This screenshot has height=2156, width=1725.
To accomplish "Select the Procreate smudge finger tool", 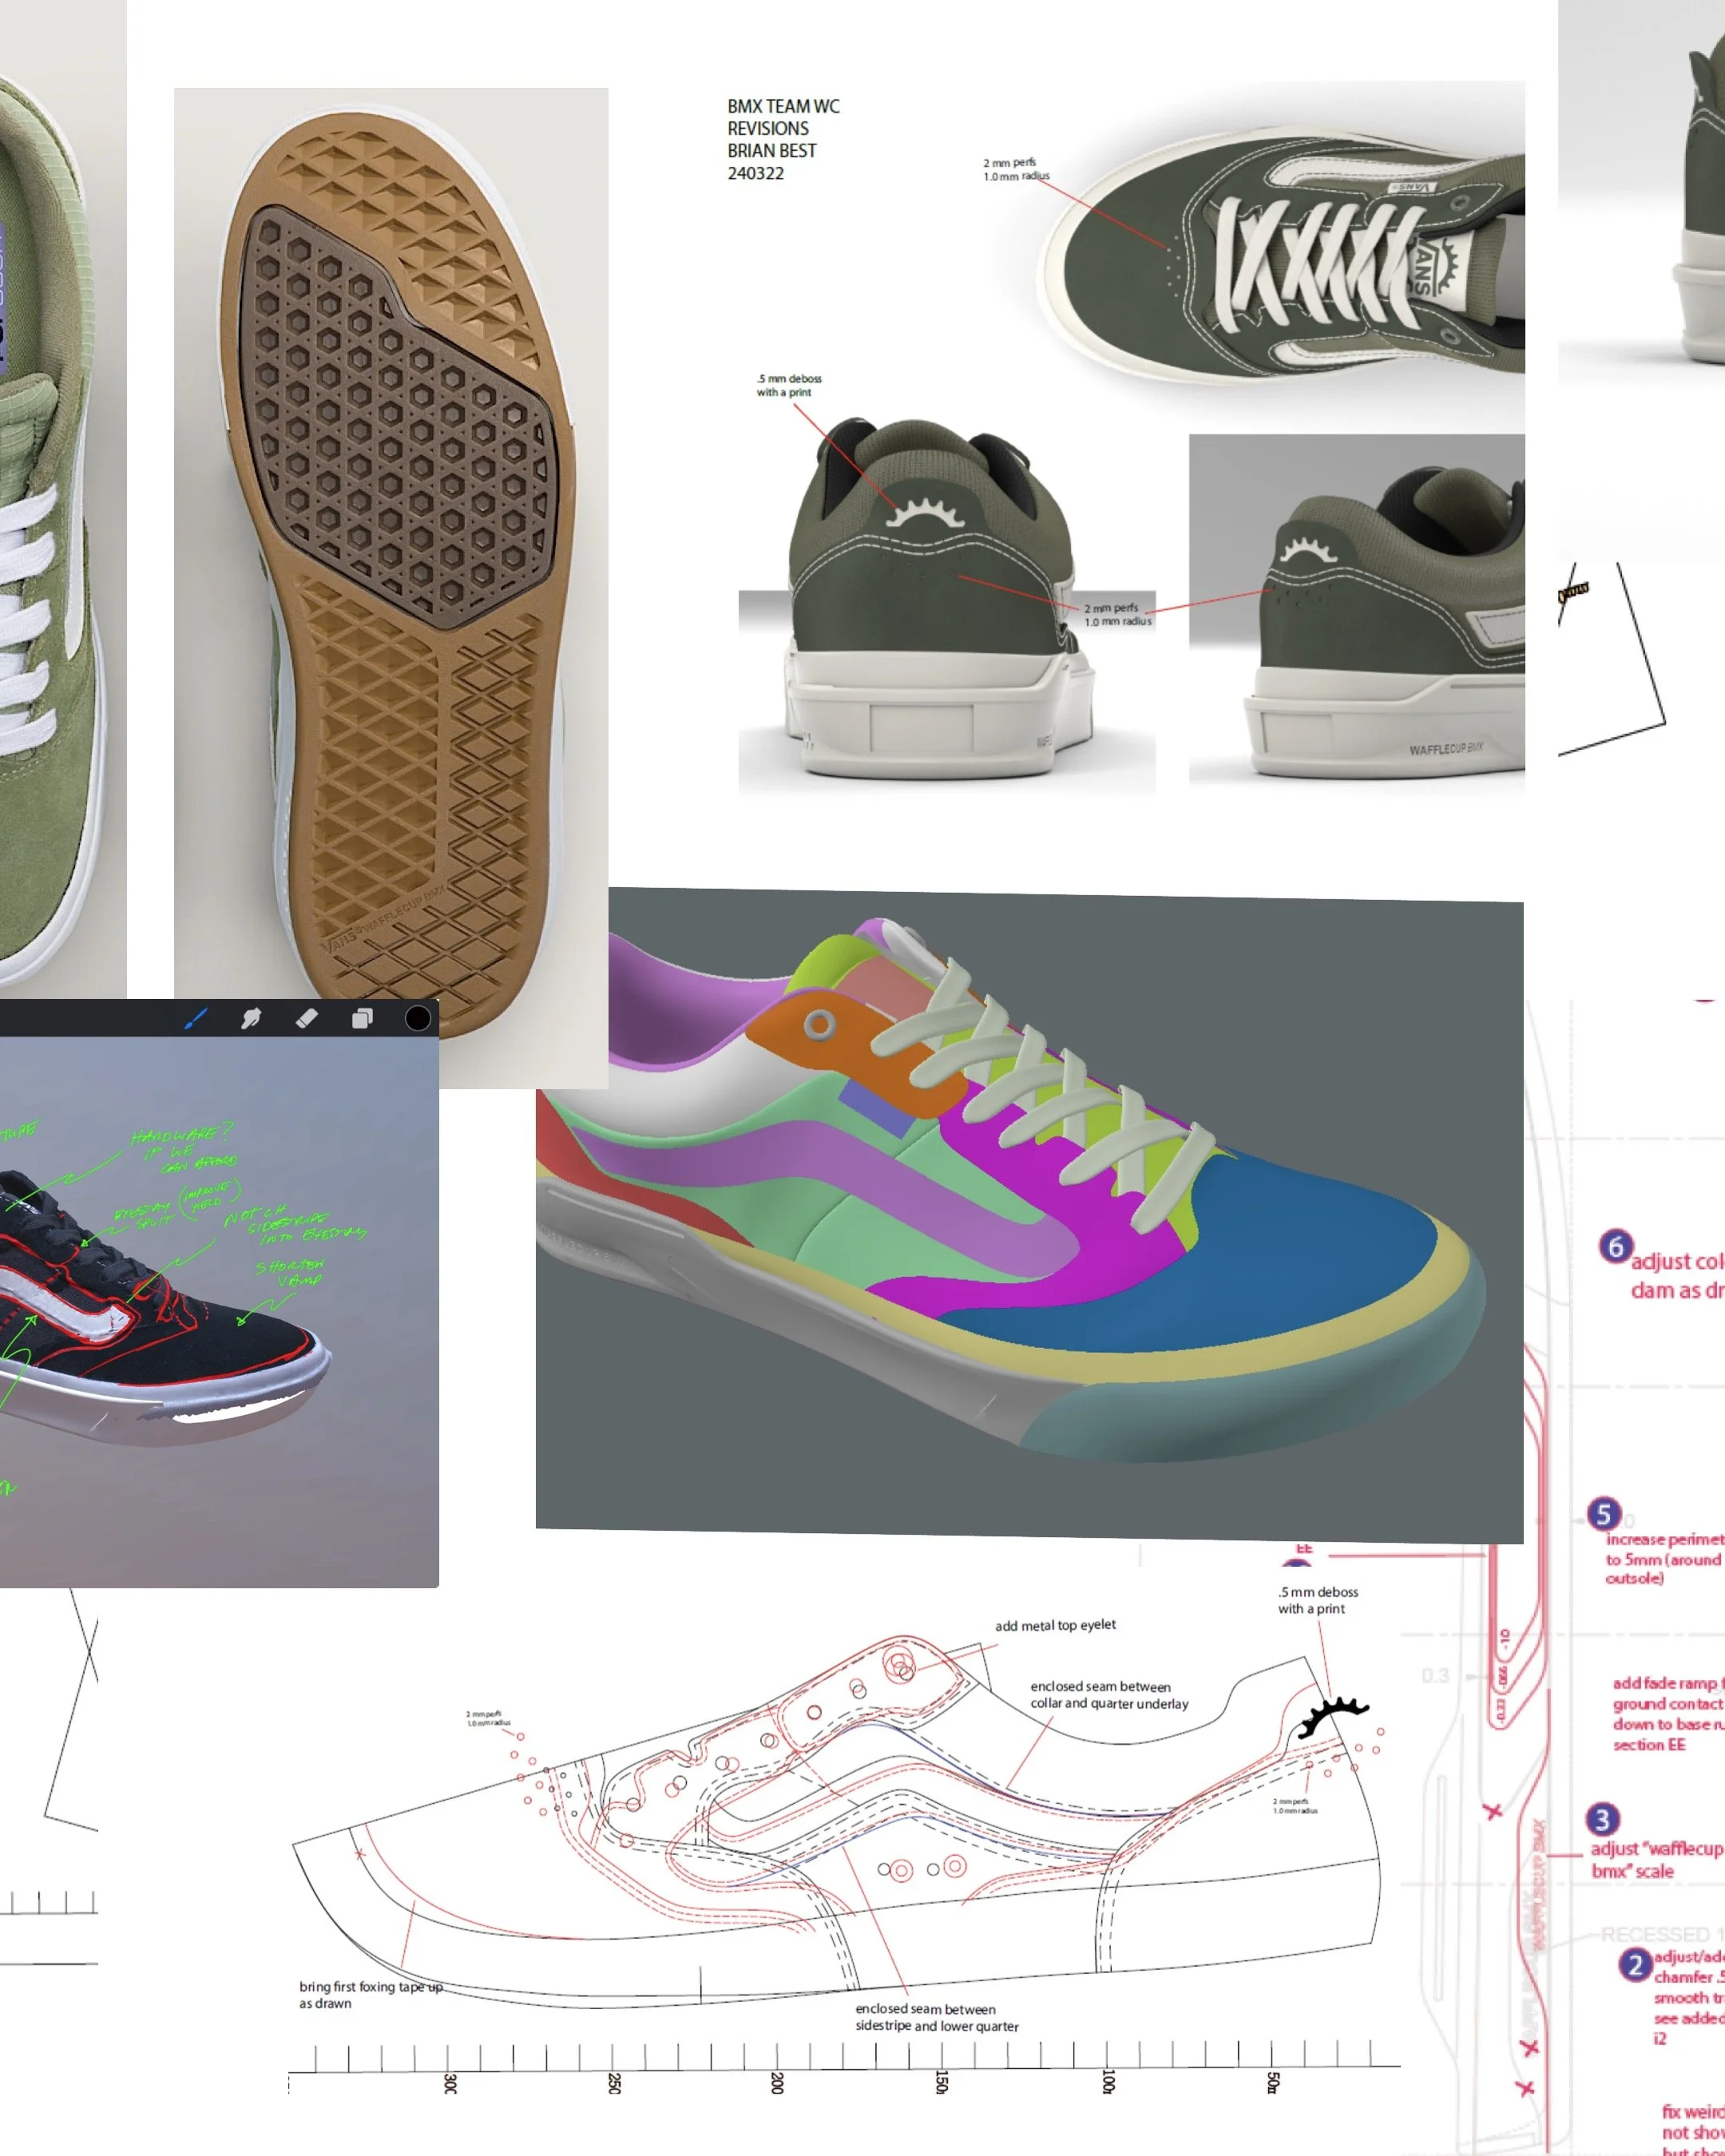I will point(251,1018).
